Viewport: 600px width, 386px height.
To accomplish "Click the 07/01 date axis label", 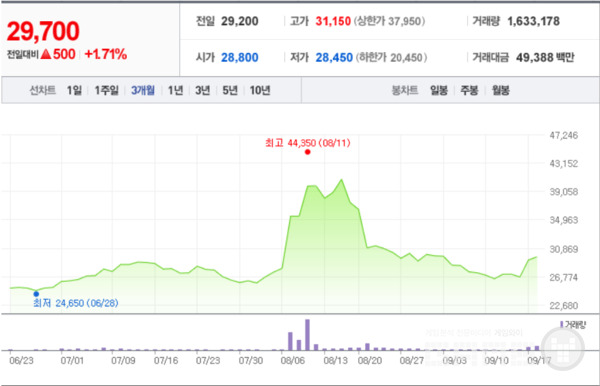I will 72,360.
